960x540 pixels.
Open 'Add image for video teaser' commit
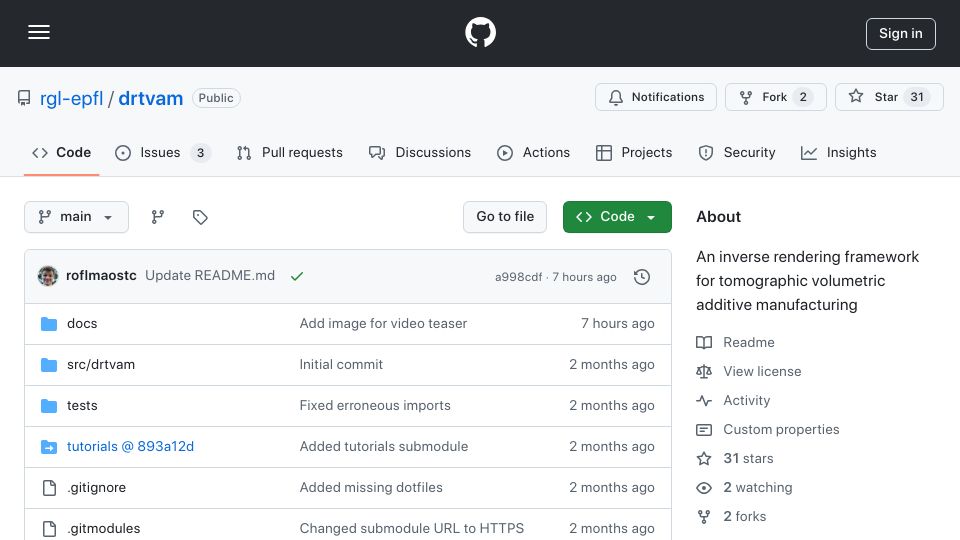click(x=383, y=323)
